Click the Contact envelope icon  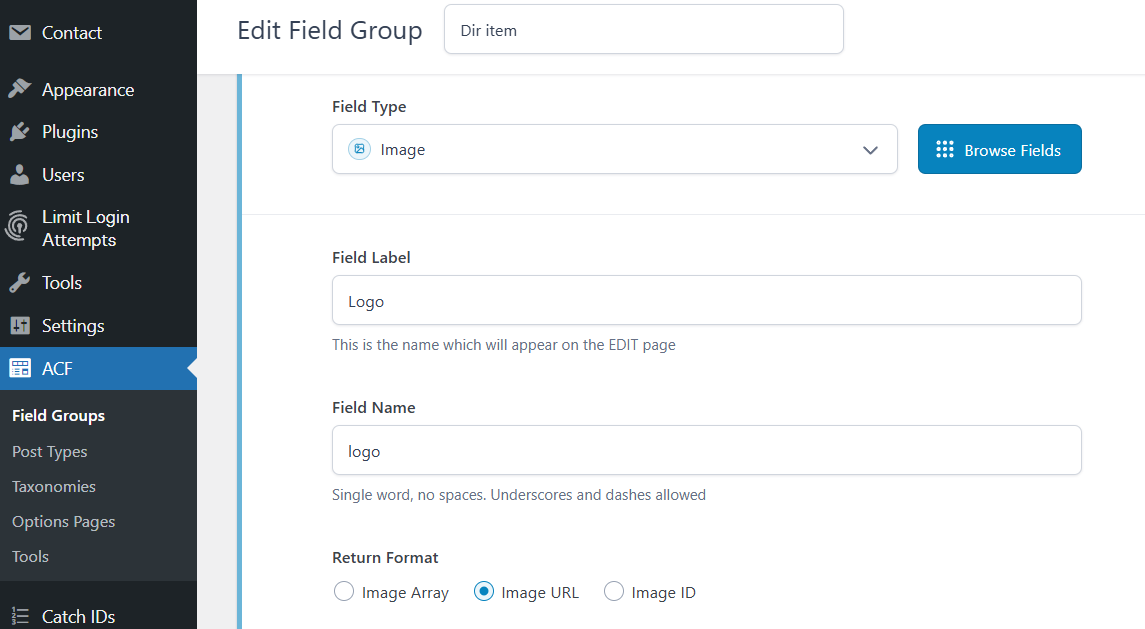pyautogui.click(x=20, y=33)
